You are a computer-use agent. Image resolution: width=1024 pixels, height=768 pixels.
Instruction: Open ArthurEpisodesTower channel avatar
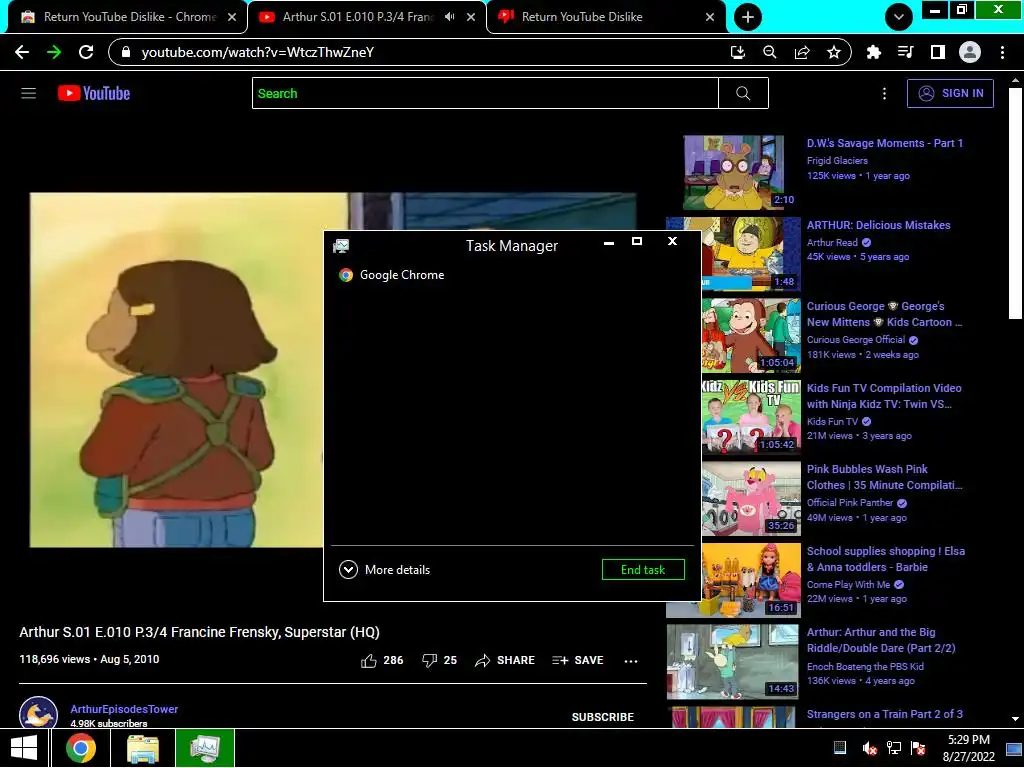[x=38, y=712]
